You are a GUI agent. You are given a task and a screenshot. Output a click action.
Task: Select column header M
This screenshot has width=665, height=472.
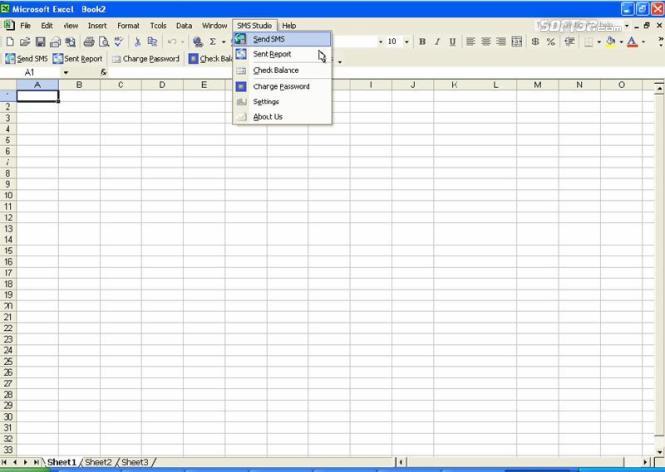point(537,85)
